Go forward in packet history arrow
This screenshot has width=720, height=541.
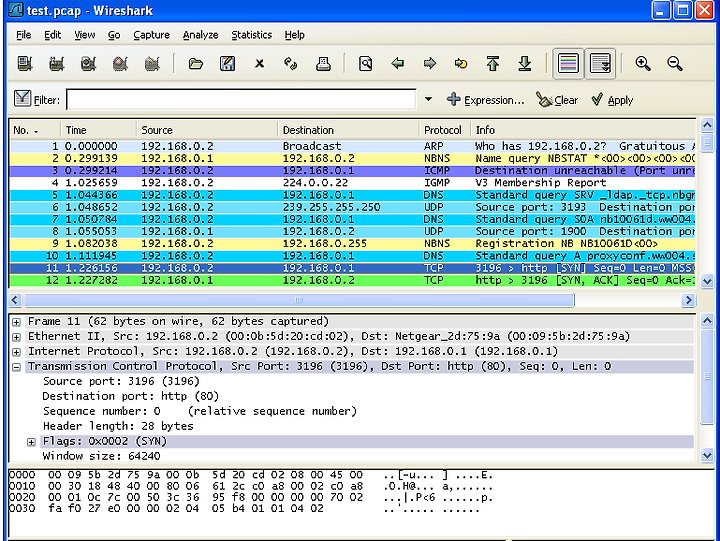pyautogui.click(x=430, y=63)
